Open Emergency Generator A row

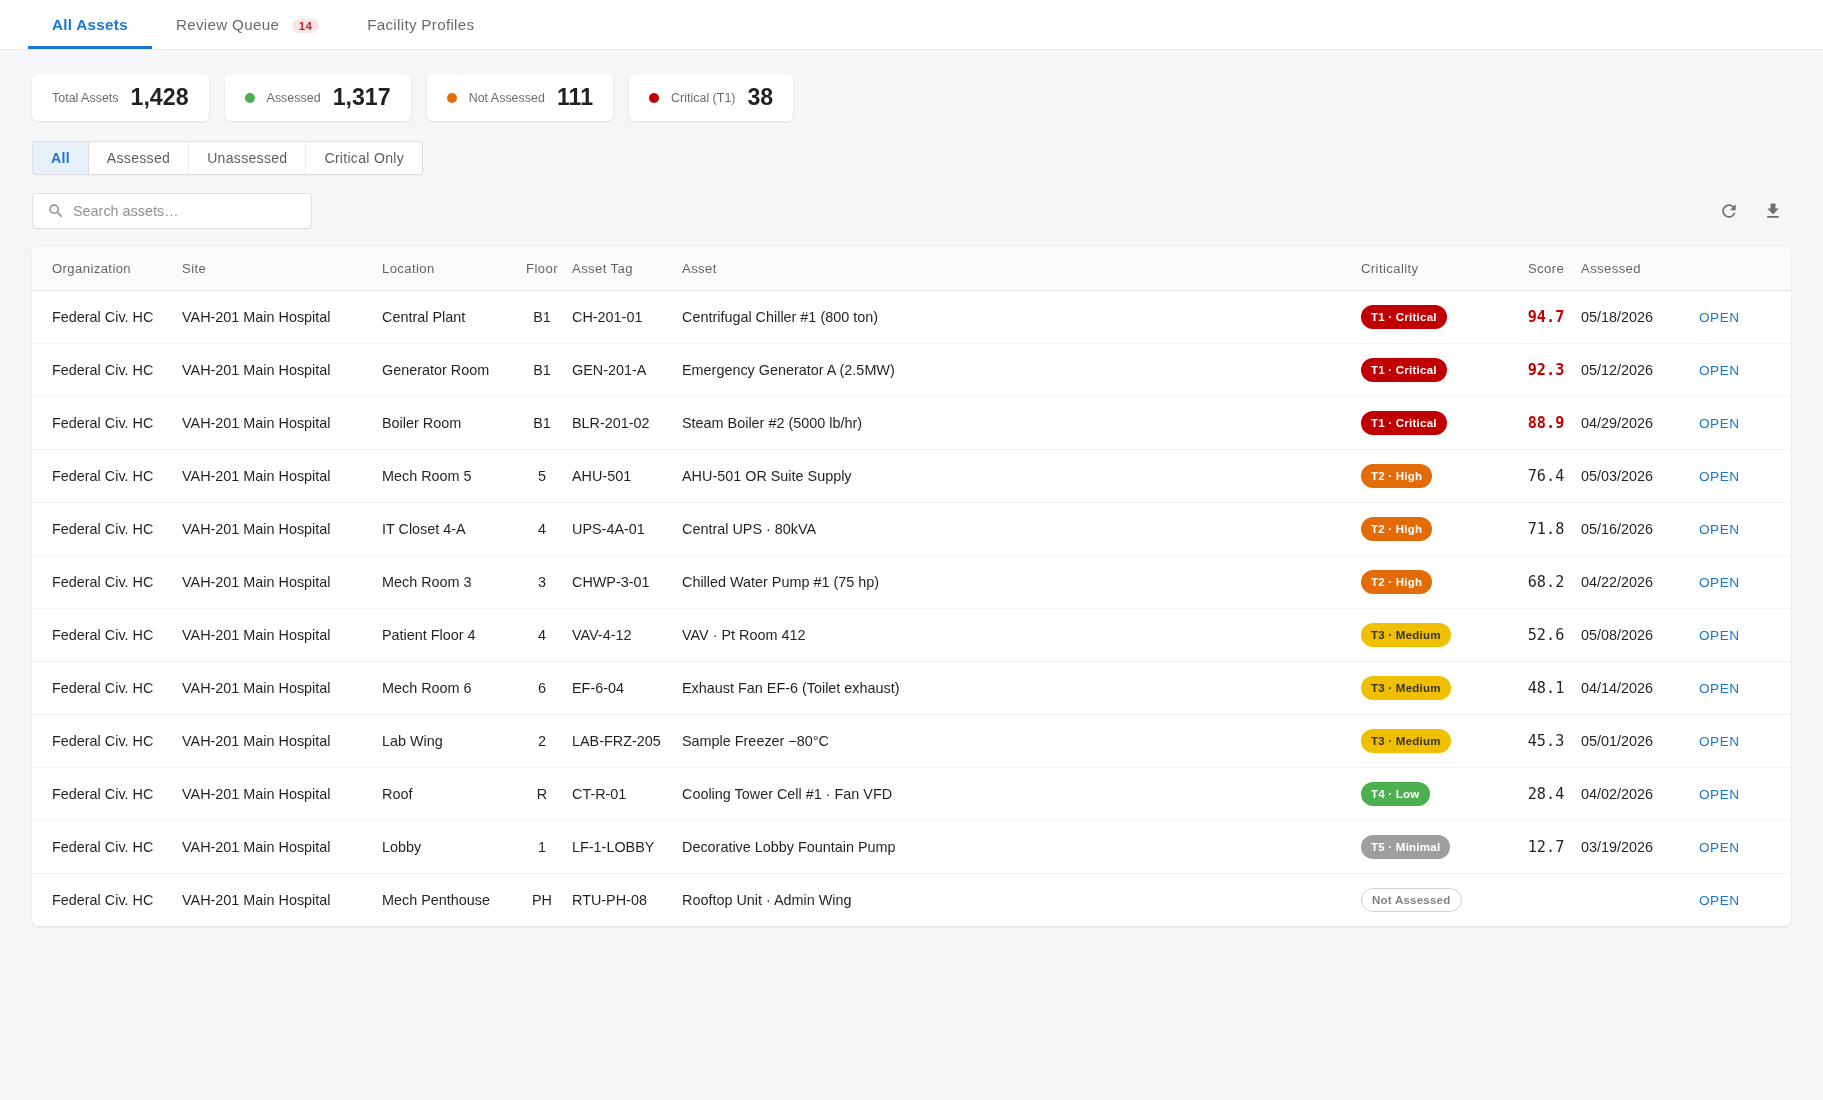tap(1719, 370)
